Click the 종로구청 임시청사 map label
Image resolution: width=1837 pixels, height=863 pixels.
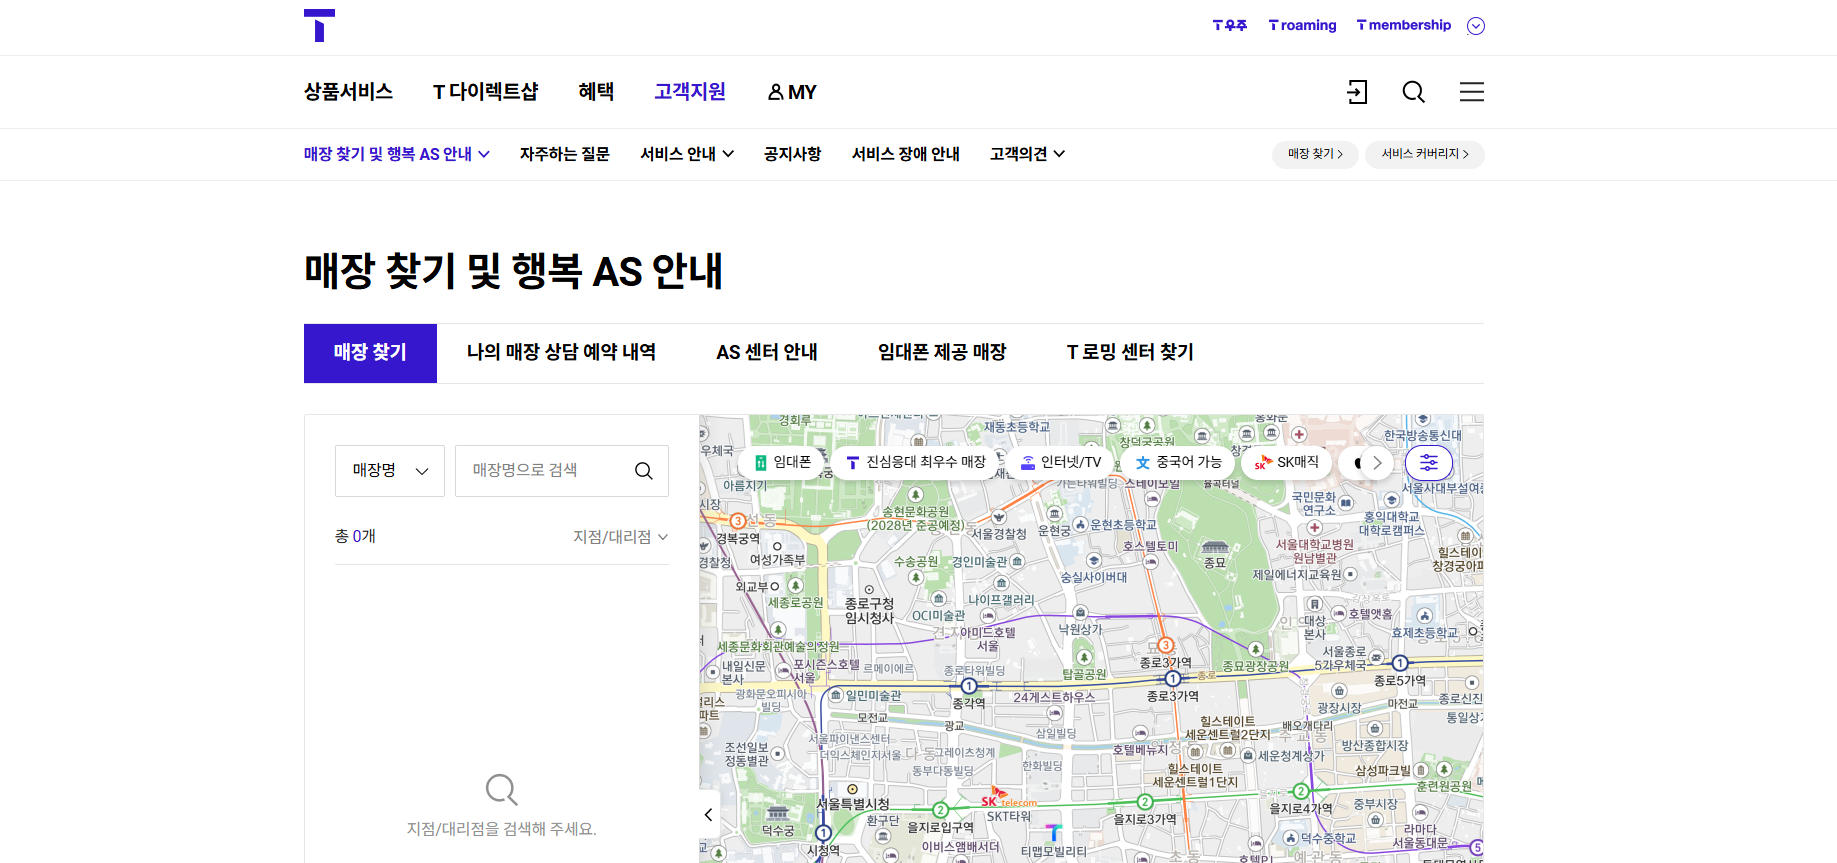[x=869, y=611]
